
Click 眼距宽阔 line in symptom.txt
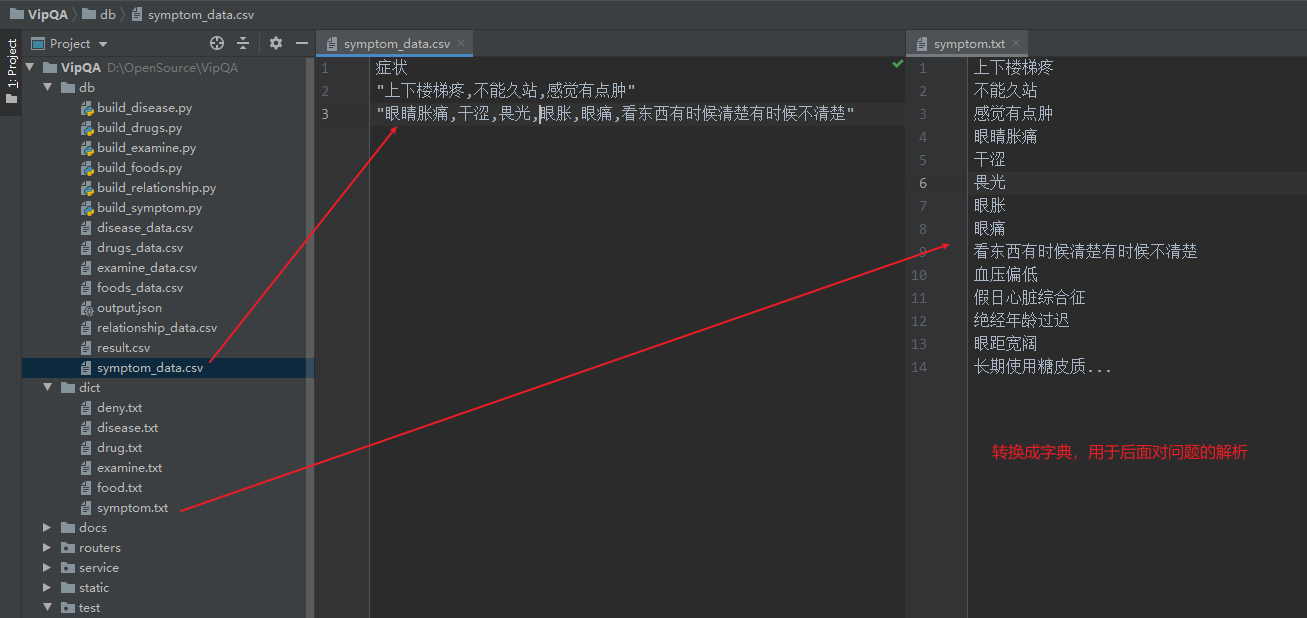point(1005,343)
